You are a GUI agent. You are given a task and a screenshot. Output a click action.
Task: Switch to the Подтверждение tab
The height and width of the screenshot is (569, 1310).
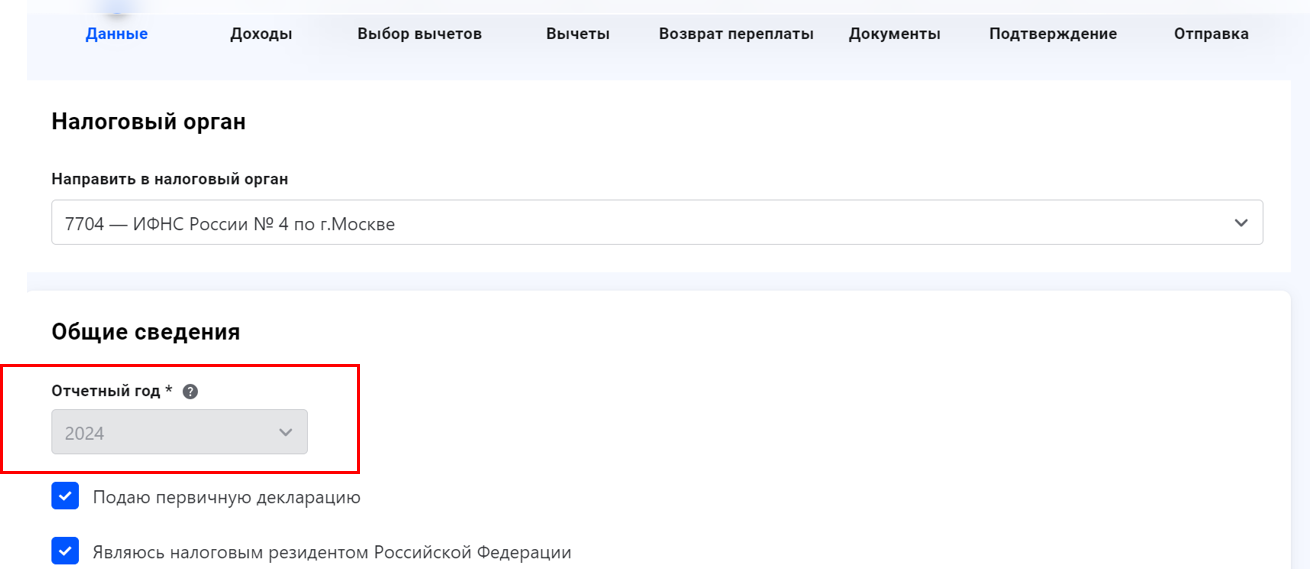1053,34
